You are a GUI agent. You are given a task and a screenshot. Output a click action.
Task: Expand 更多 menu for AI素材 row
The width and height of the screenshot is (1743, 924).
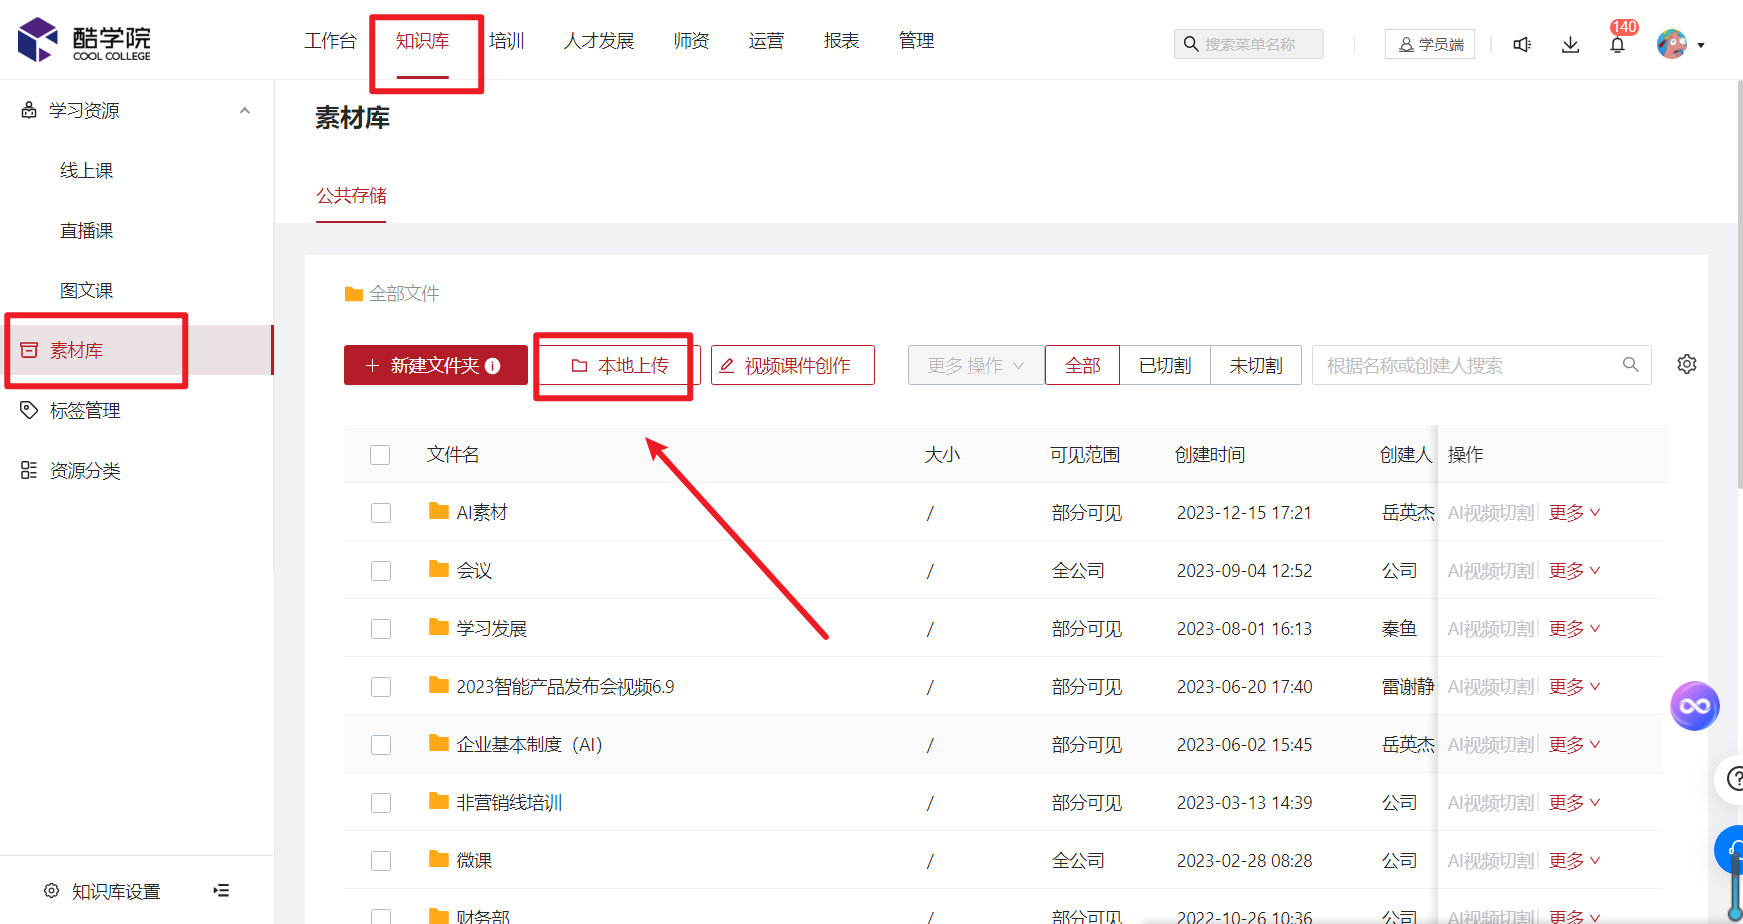pyautogui.click(x=1574, y=513)
